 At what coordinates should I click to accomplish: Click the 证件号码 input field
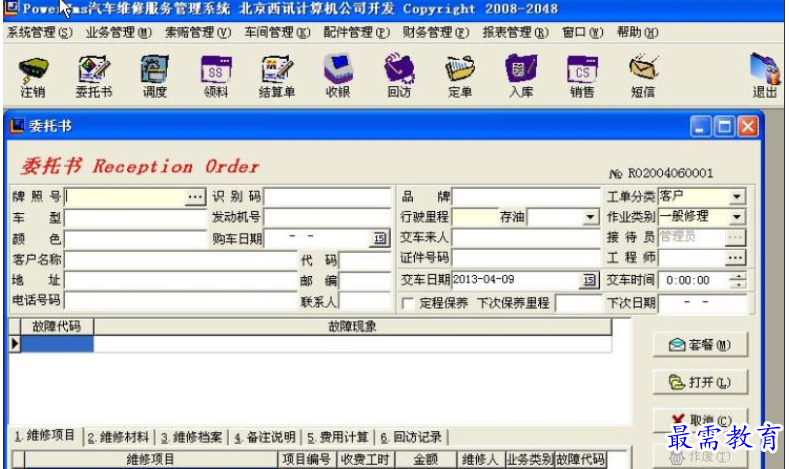coord(526,258)
